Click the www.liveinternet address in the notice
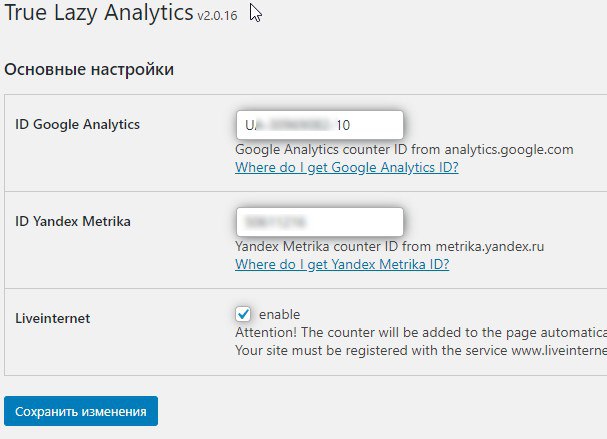The width and height of the screenshot is (607, 439). pos(559,350)
